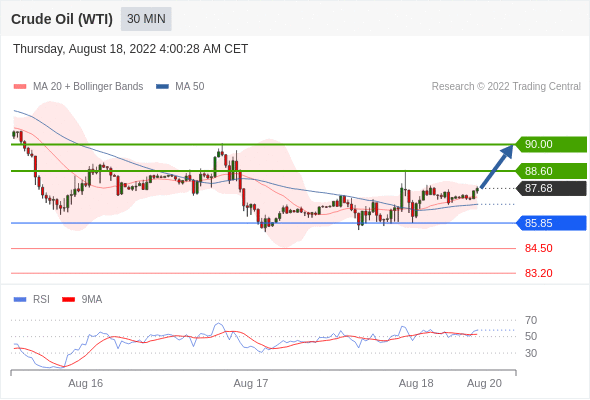Viewport: 590px width, 400px height.
Task: Click the RSI 70 level label
Action: point(531,320)
